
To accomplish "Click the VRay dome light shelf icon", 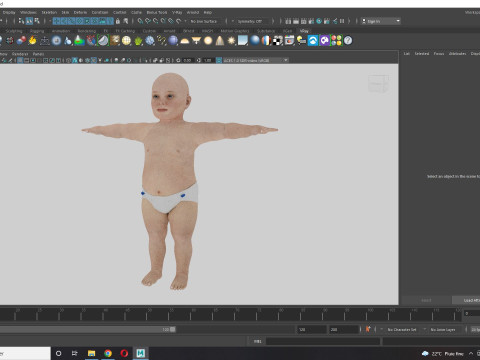I will (x=185, y=41).
